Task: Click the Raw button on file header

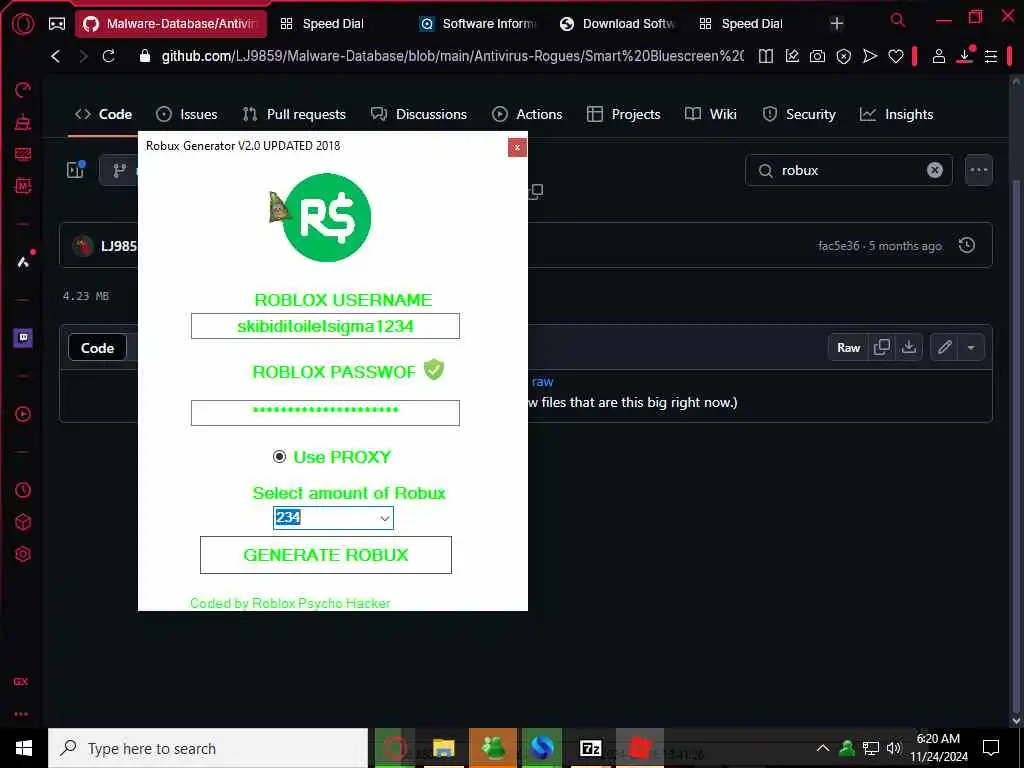Action: 848,347
